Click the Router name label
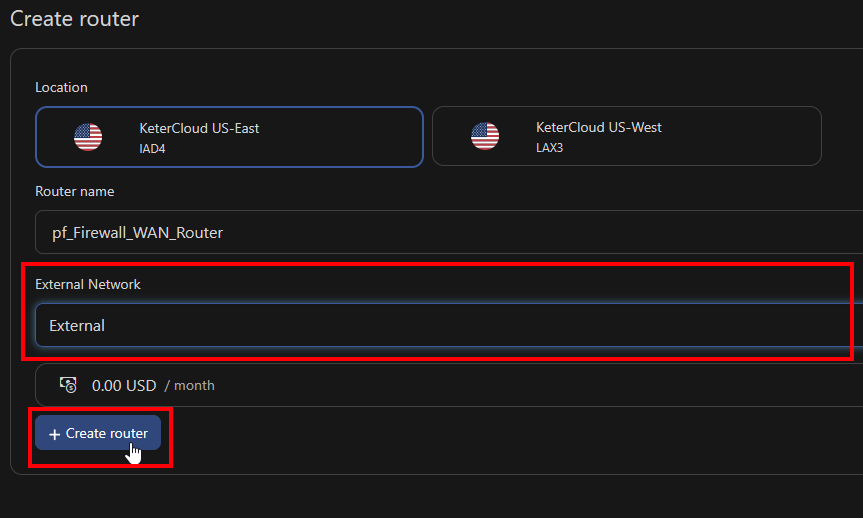 75,192
